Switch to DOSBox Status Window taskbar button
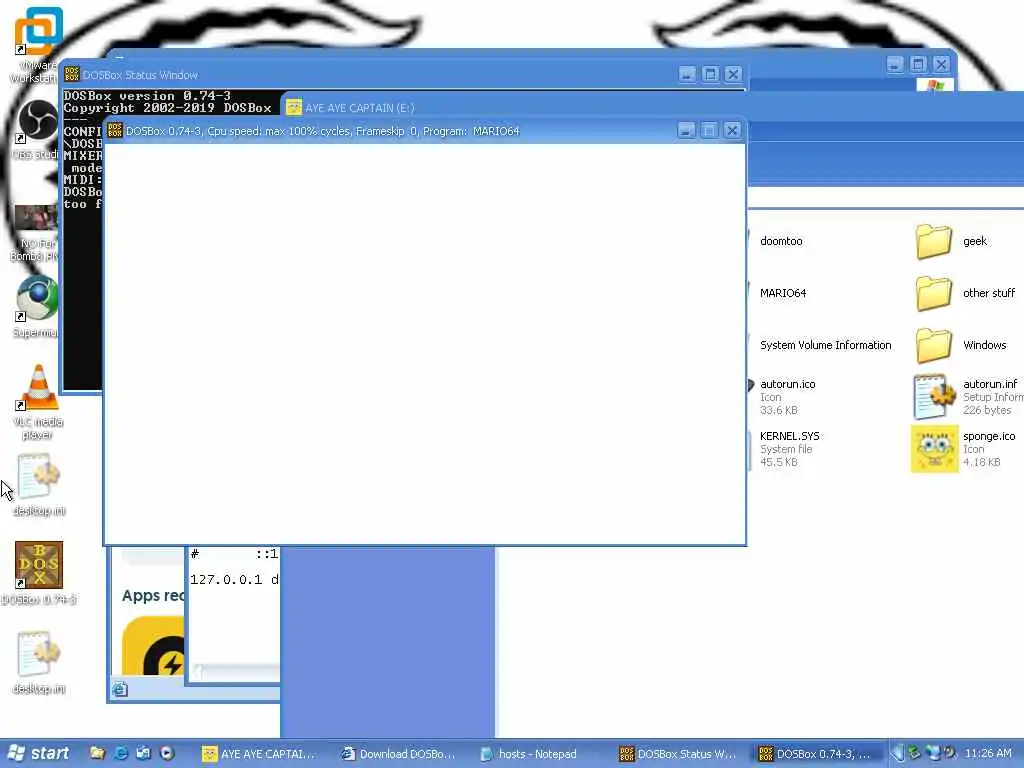Image resolution: width=1024 pixels, height=768 pixels. [680, 754]
